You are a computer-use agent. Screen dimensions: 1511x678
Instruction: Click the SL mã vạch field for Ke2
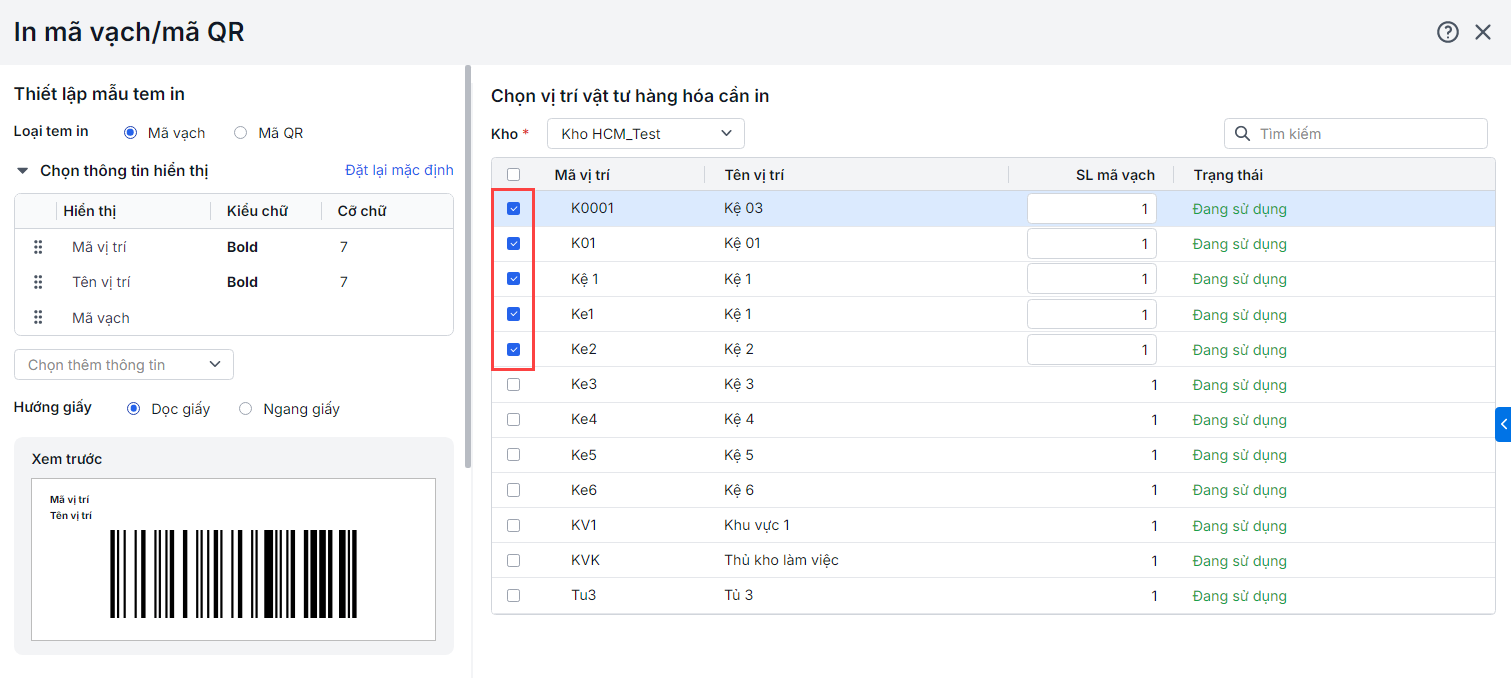1091,350
